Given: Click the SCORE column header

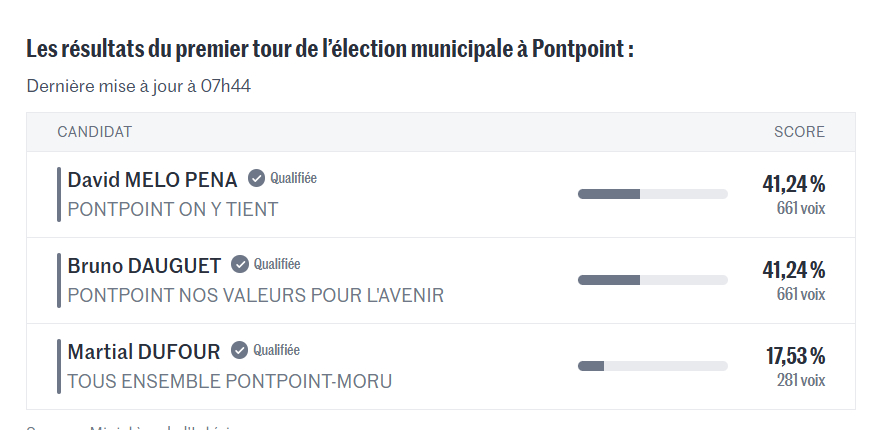Looking at the screenshot, I should tap(799, 132).
